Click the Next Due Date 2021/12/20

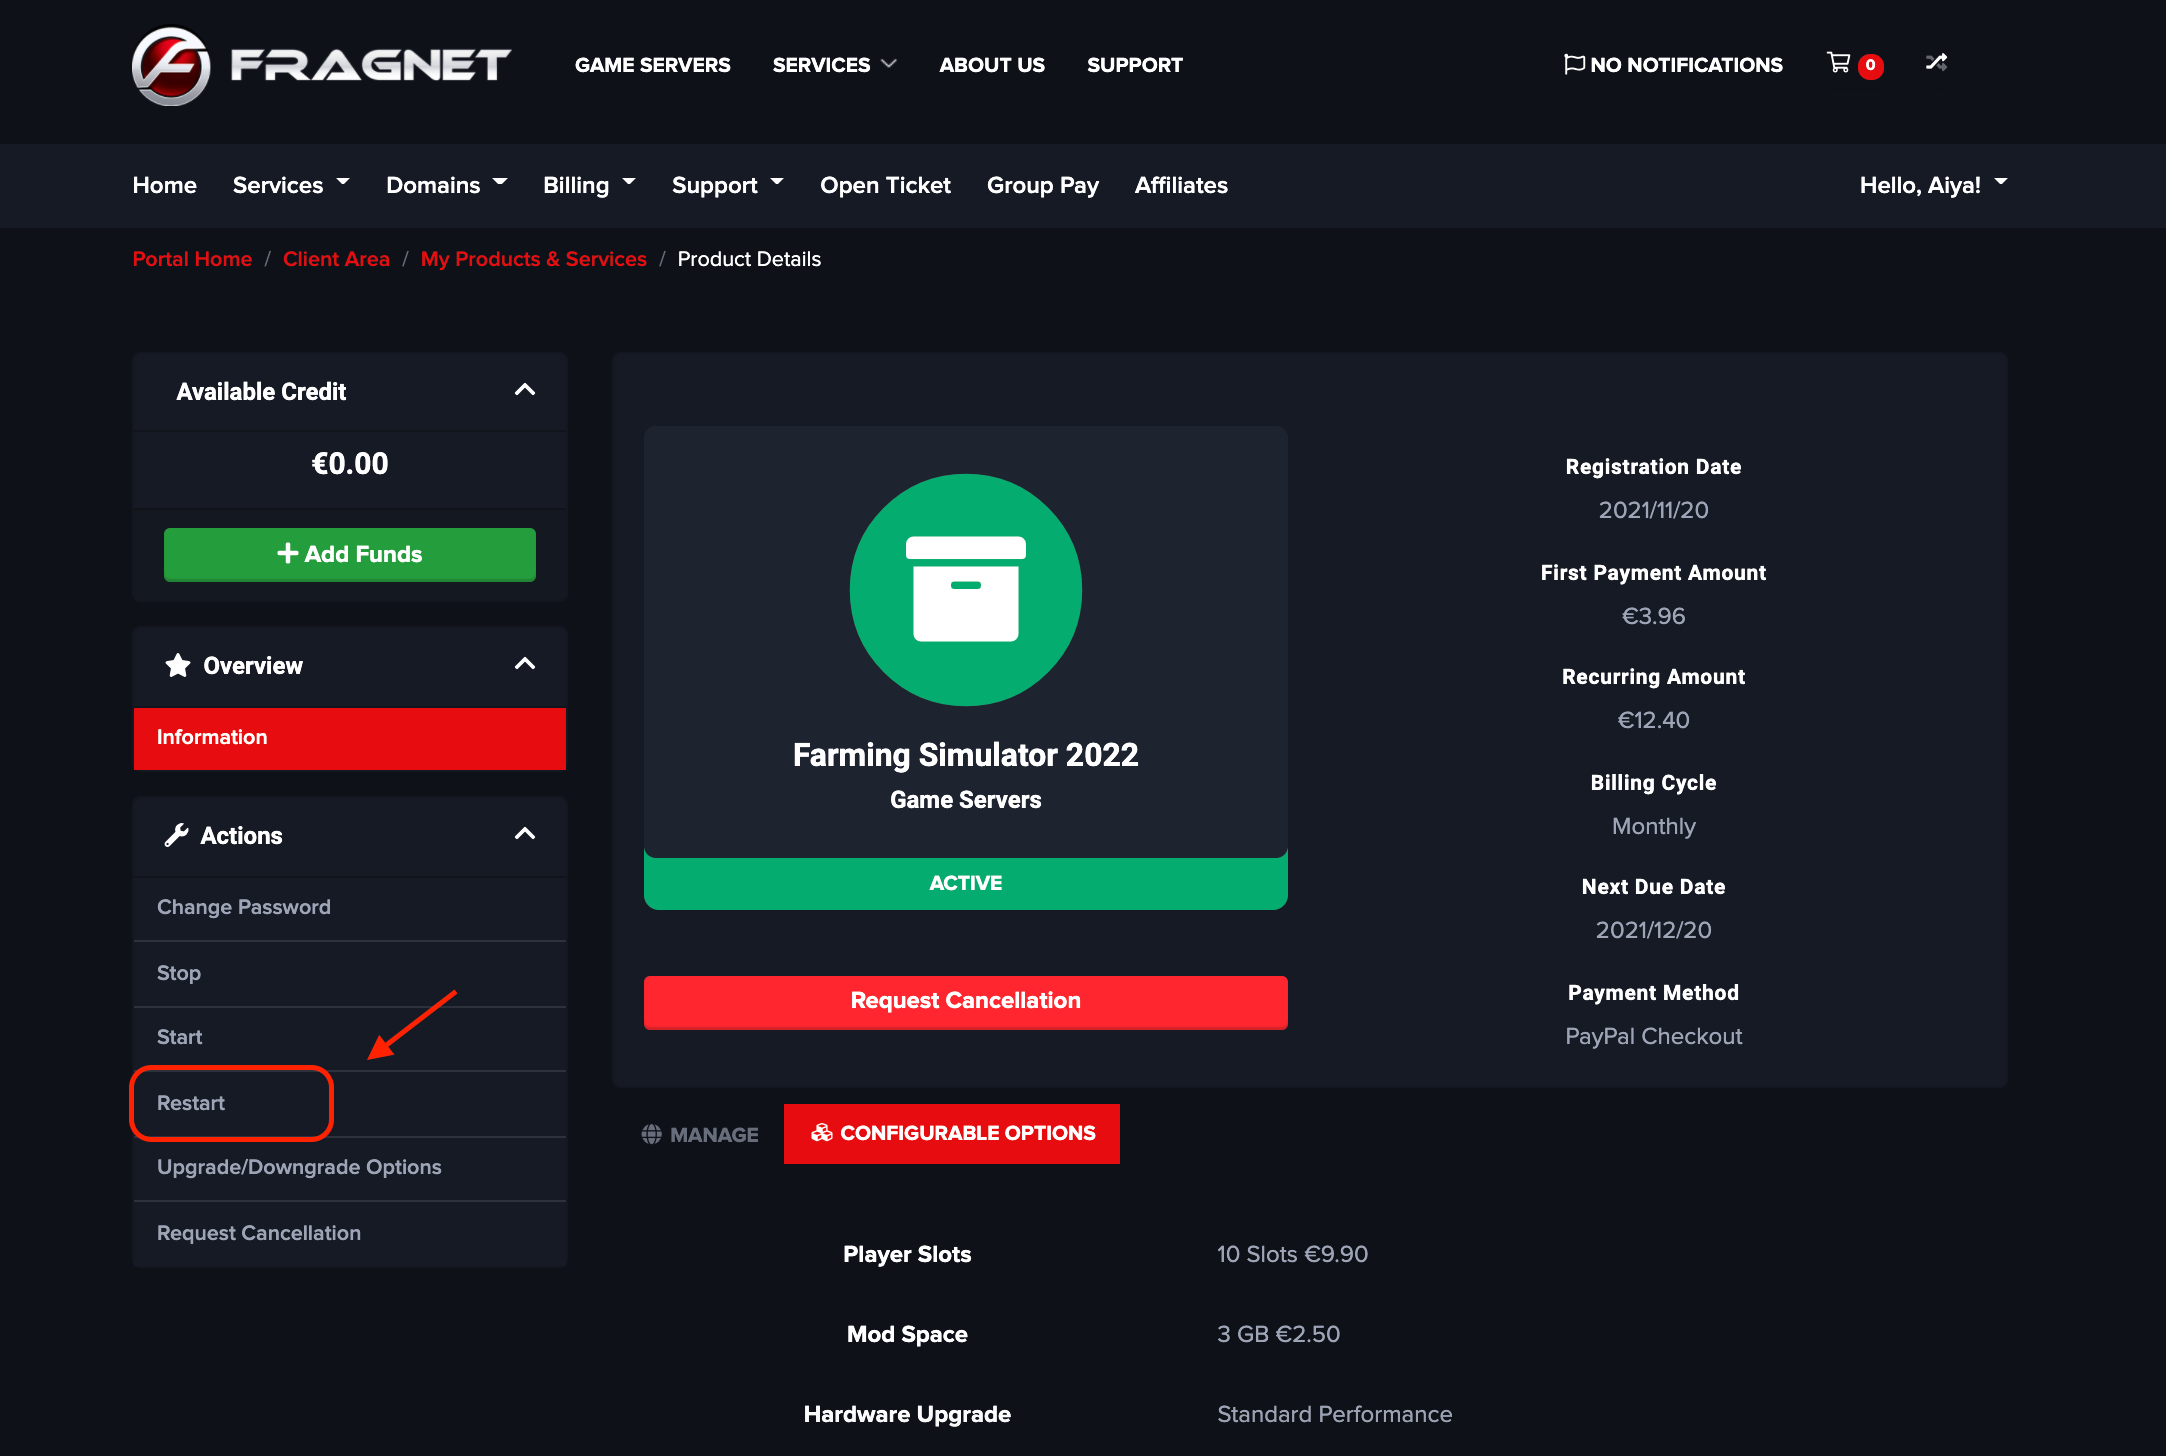[x=1653, y=930]
